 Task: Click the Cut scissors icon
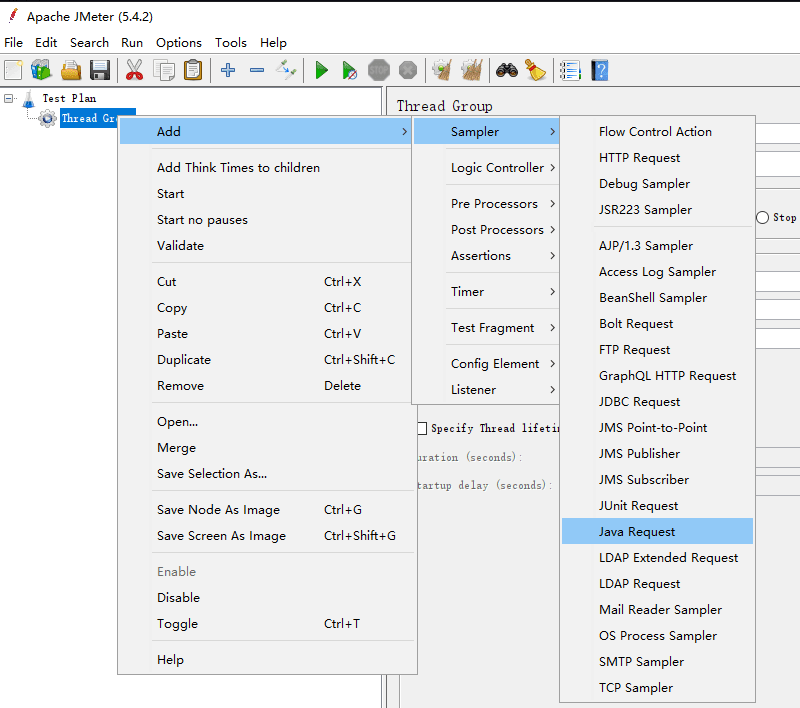[135, 70]
